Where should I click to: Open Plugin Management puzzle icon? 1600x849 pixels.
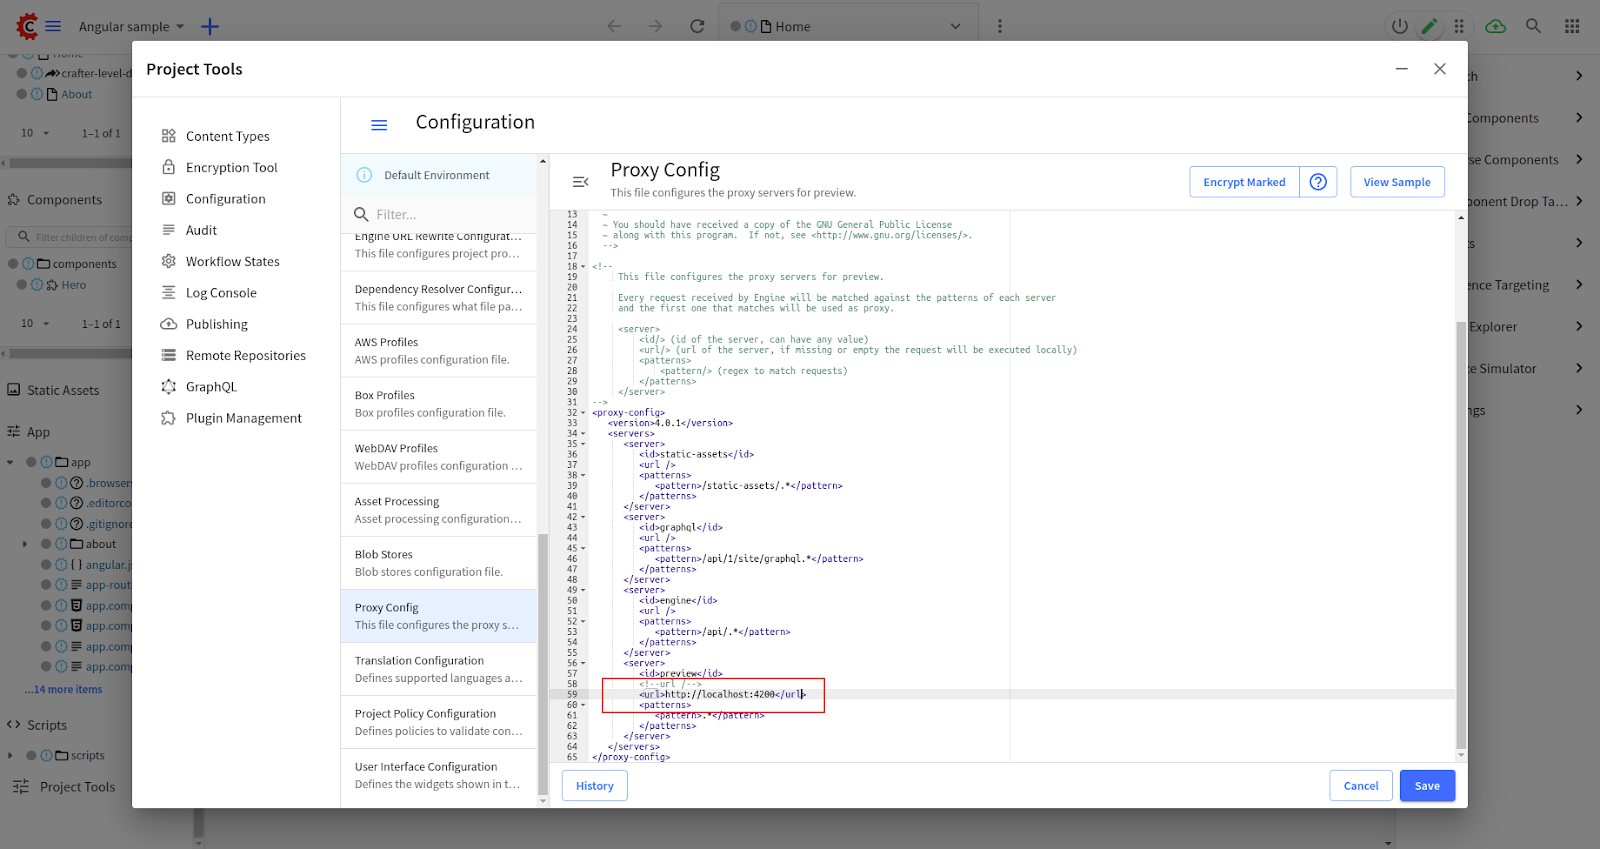click(x=169, y=418)
